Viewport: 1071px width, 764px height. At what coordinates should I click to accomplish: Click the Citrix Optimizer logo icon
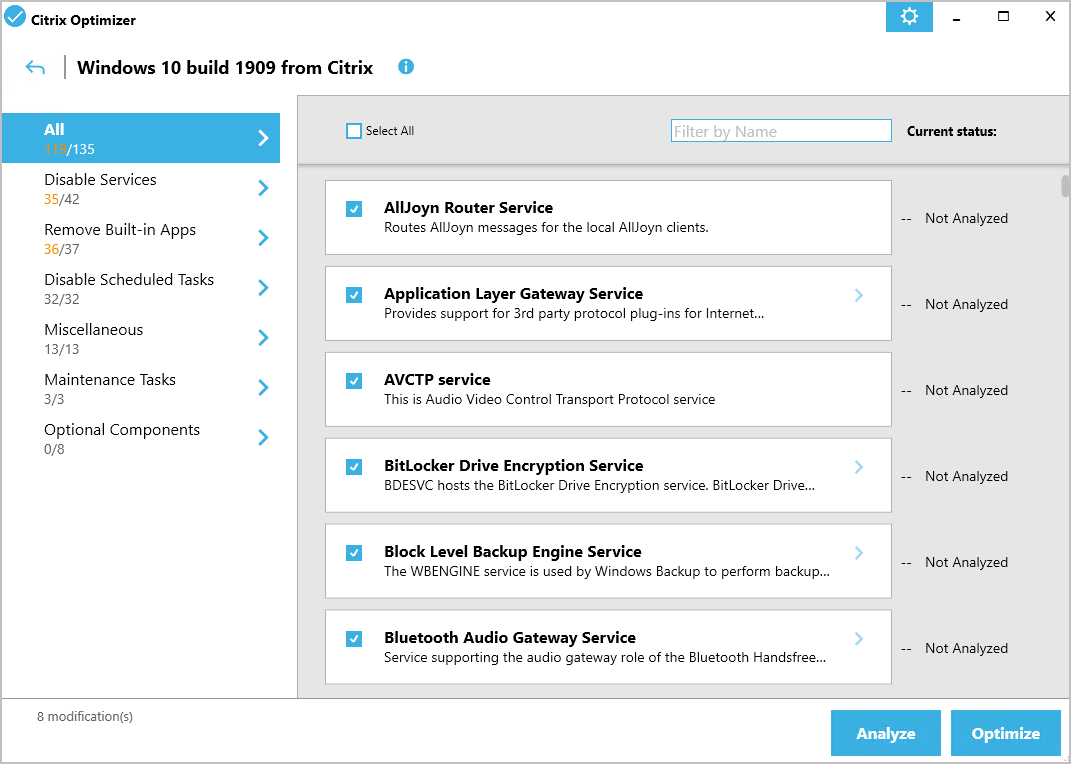pos(15,17)
